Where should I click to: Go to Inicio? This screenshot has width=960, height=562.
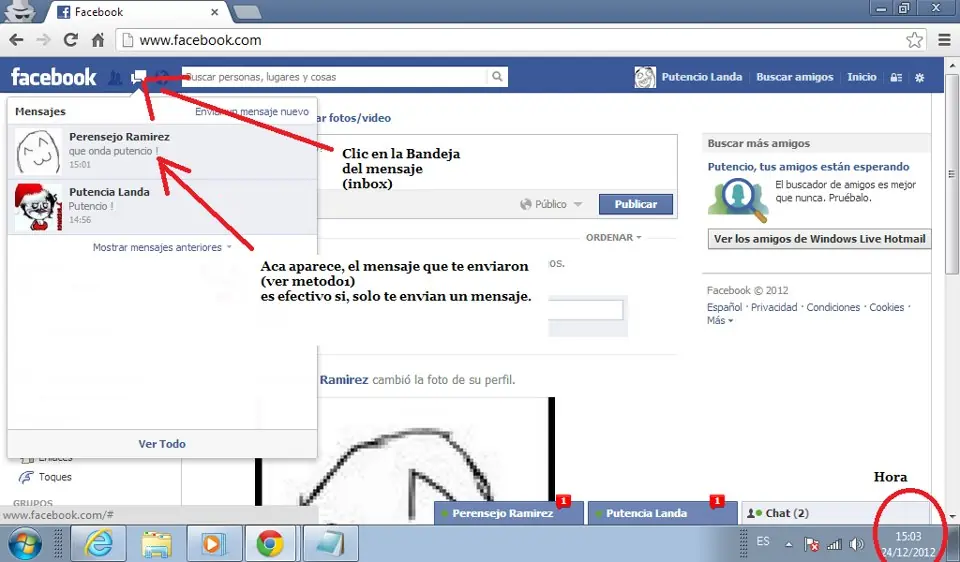point(861,77)
